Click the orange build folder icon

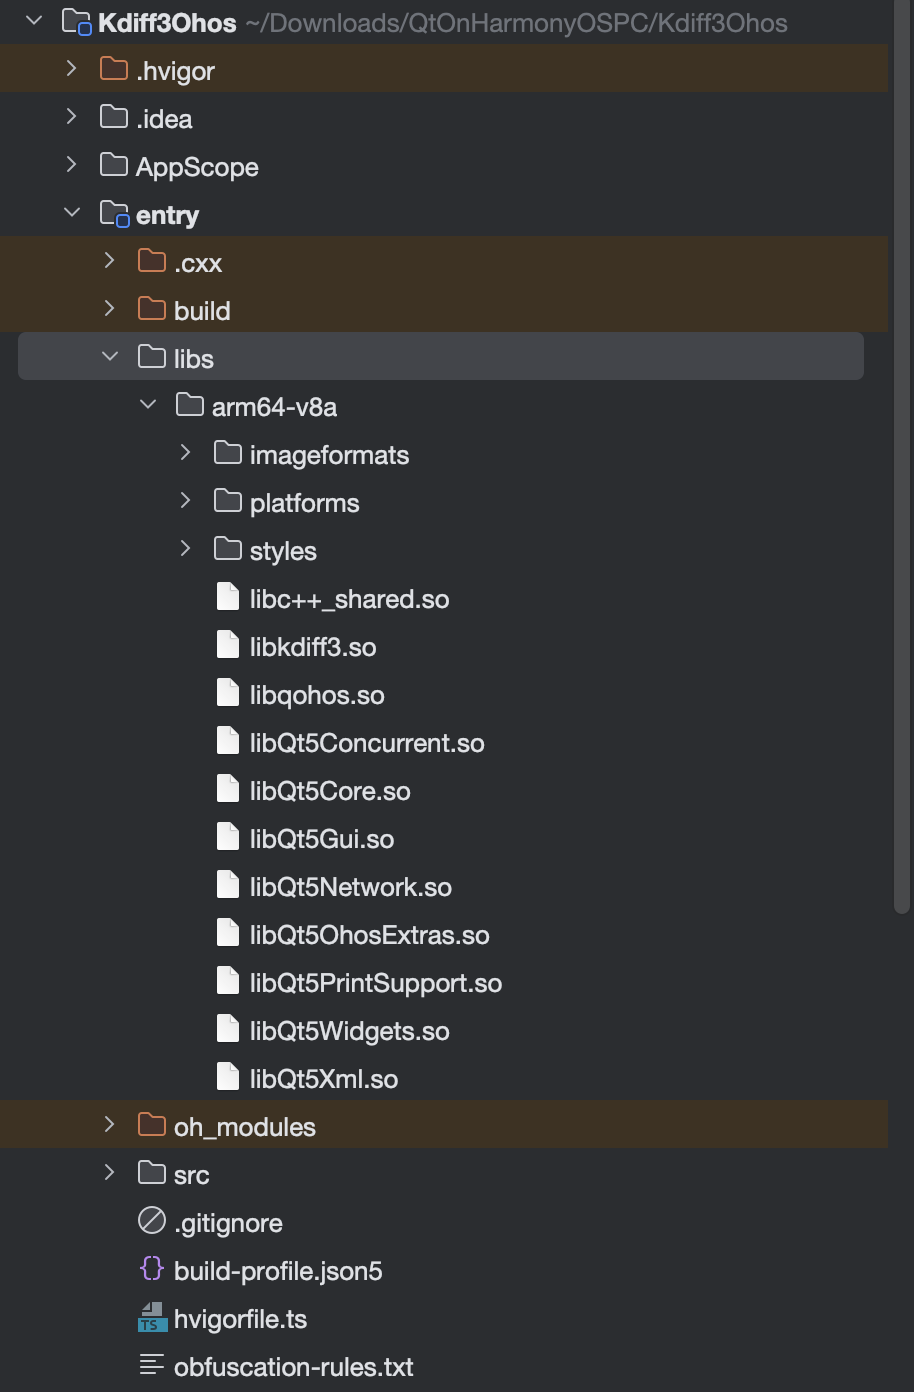[152, 308]
